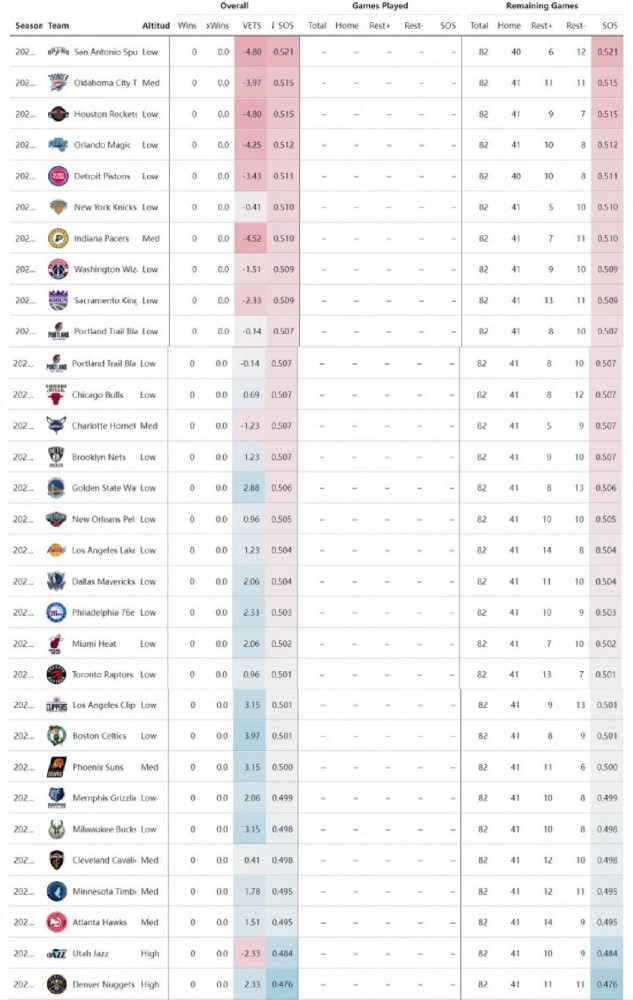Select the Phoenix Suns table row
Viewport: 633px width, 1000px height.
[316, 767]
